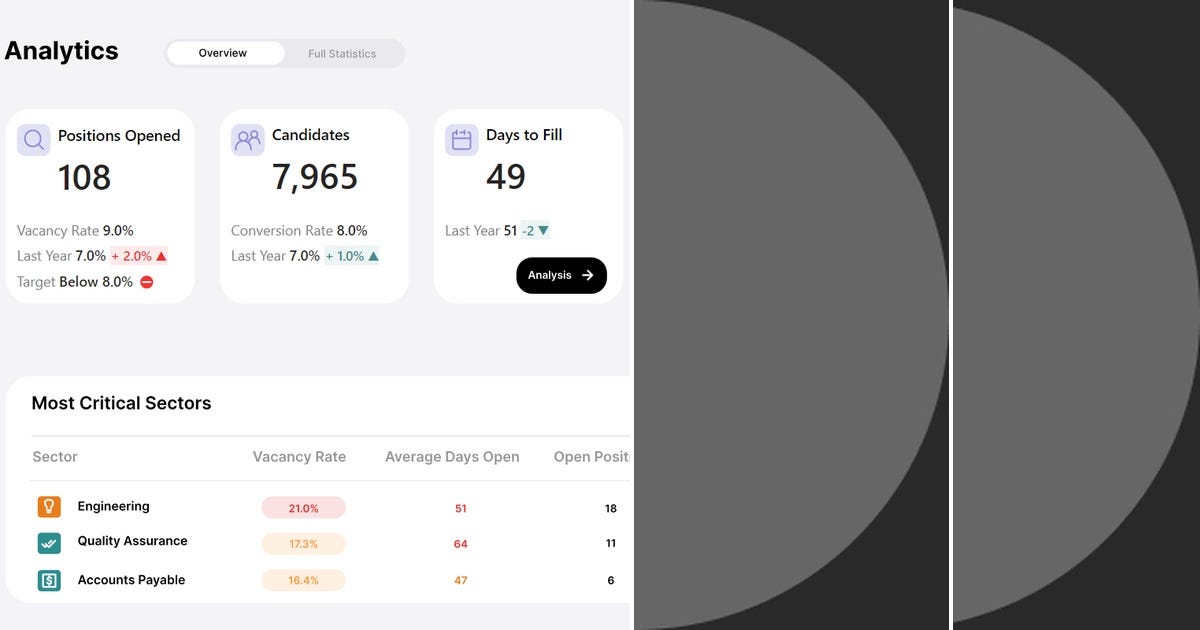
Task: Click the Engineering lightbulb sector icon
Action: click(49, 506)
